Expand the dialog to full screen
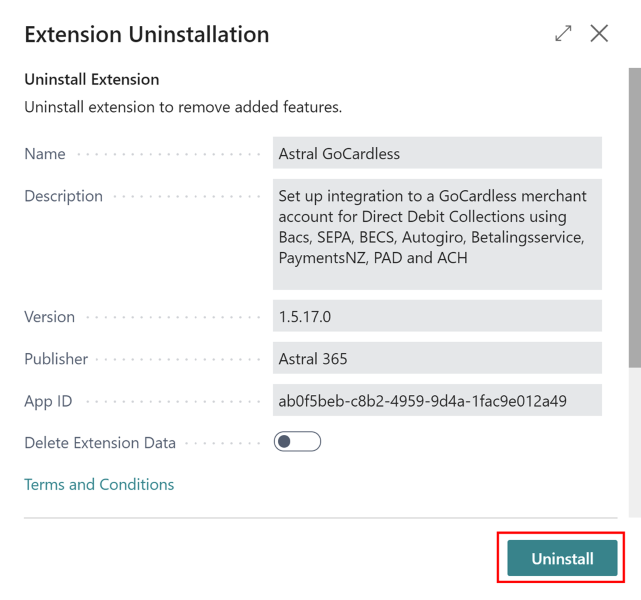This screenshot has width=641, height=600. pyautogui.click(x=564, y=34)
